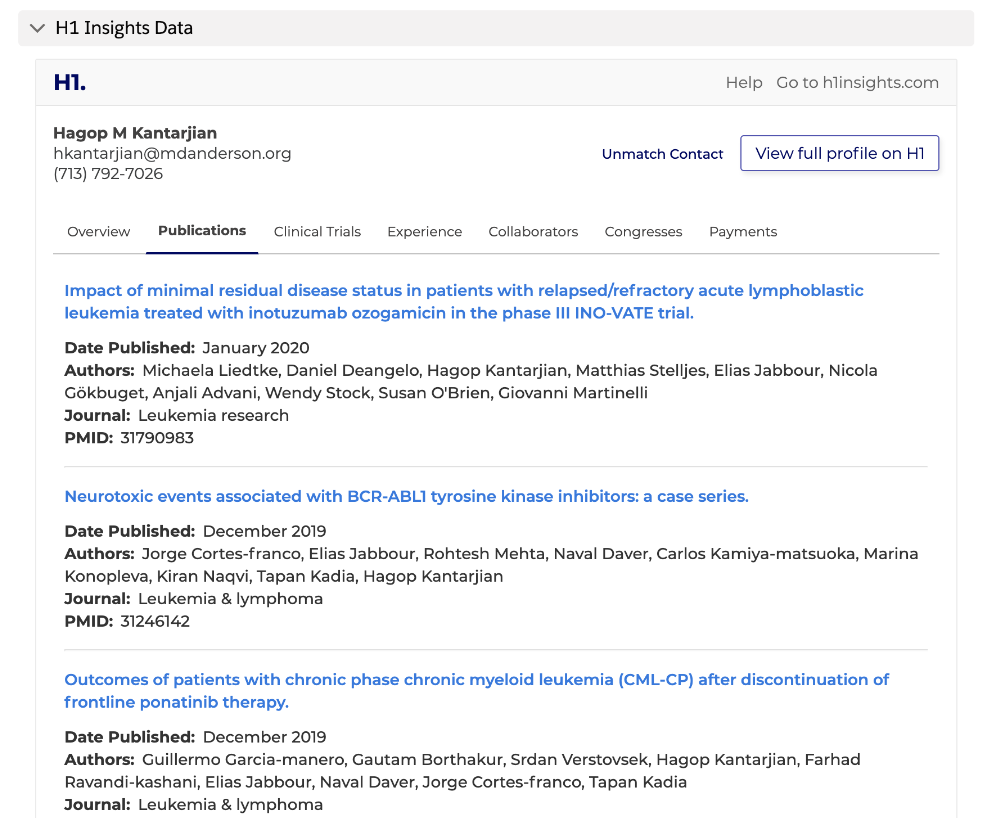Click the Hagop M Kantarjian contact name

[x=135, y=133]
